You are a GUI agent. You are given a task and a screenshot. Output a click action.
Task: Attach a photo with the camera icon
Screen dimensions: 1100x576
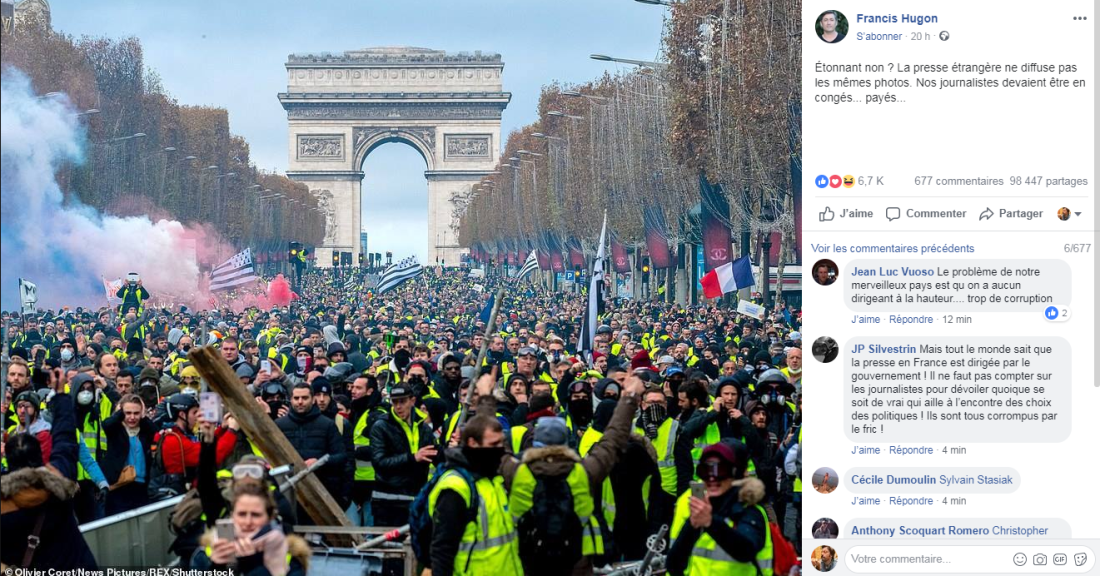click(1040, 559)
